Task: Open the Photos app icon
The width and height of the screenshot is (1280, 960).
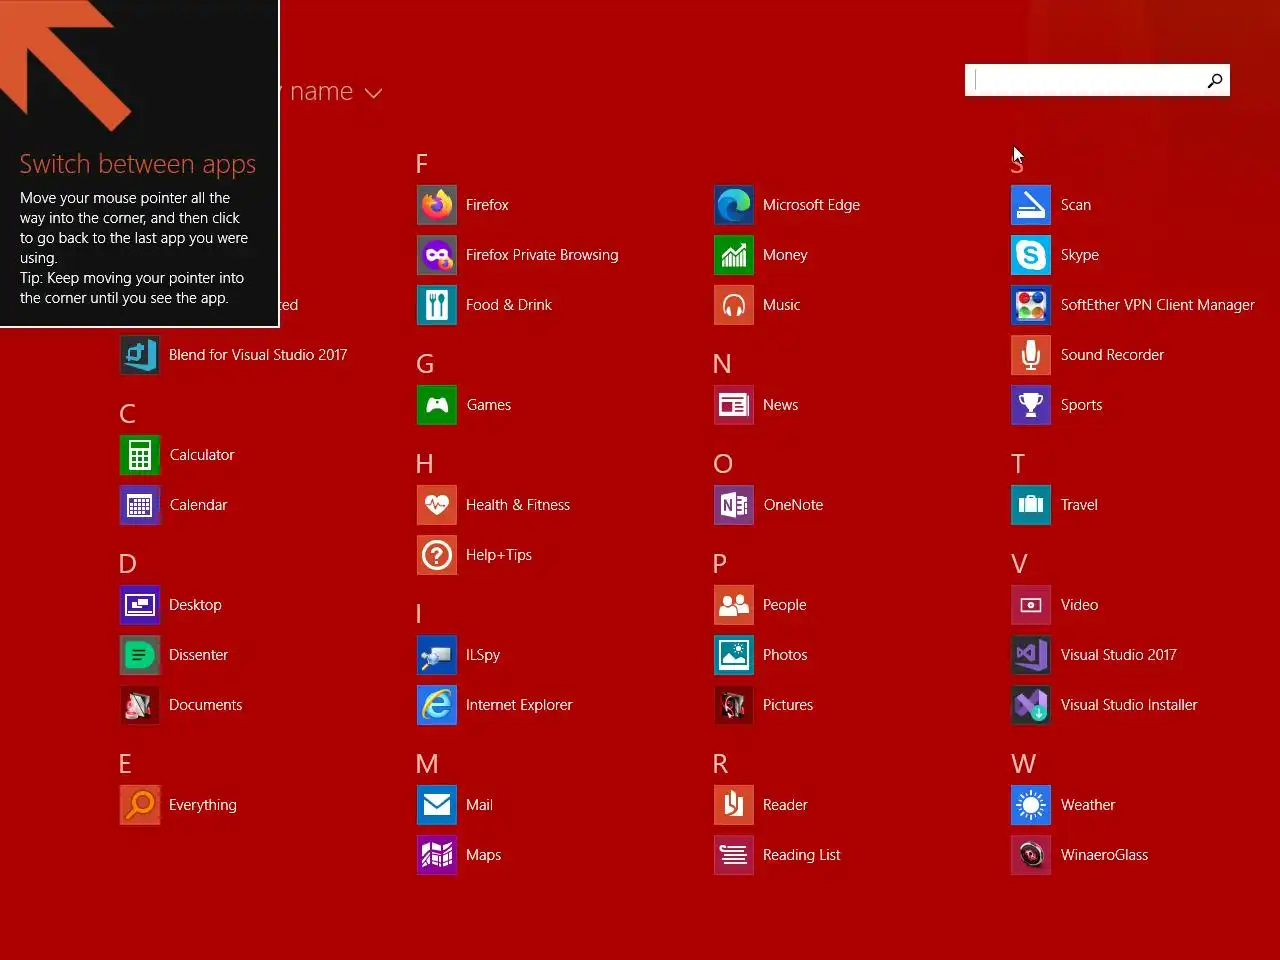Action: click(x=734, y=655)
